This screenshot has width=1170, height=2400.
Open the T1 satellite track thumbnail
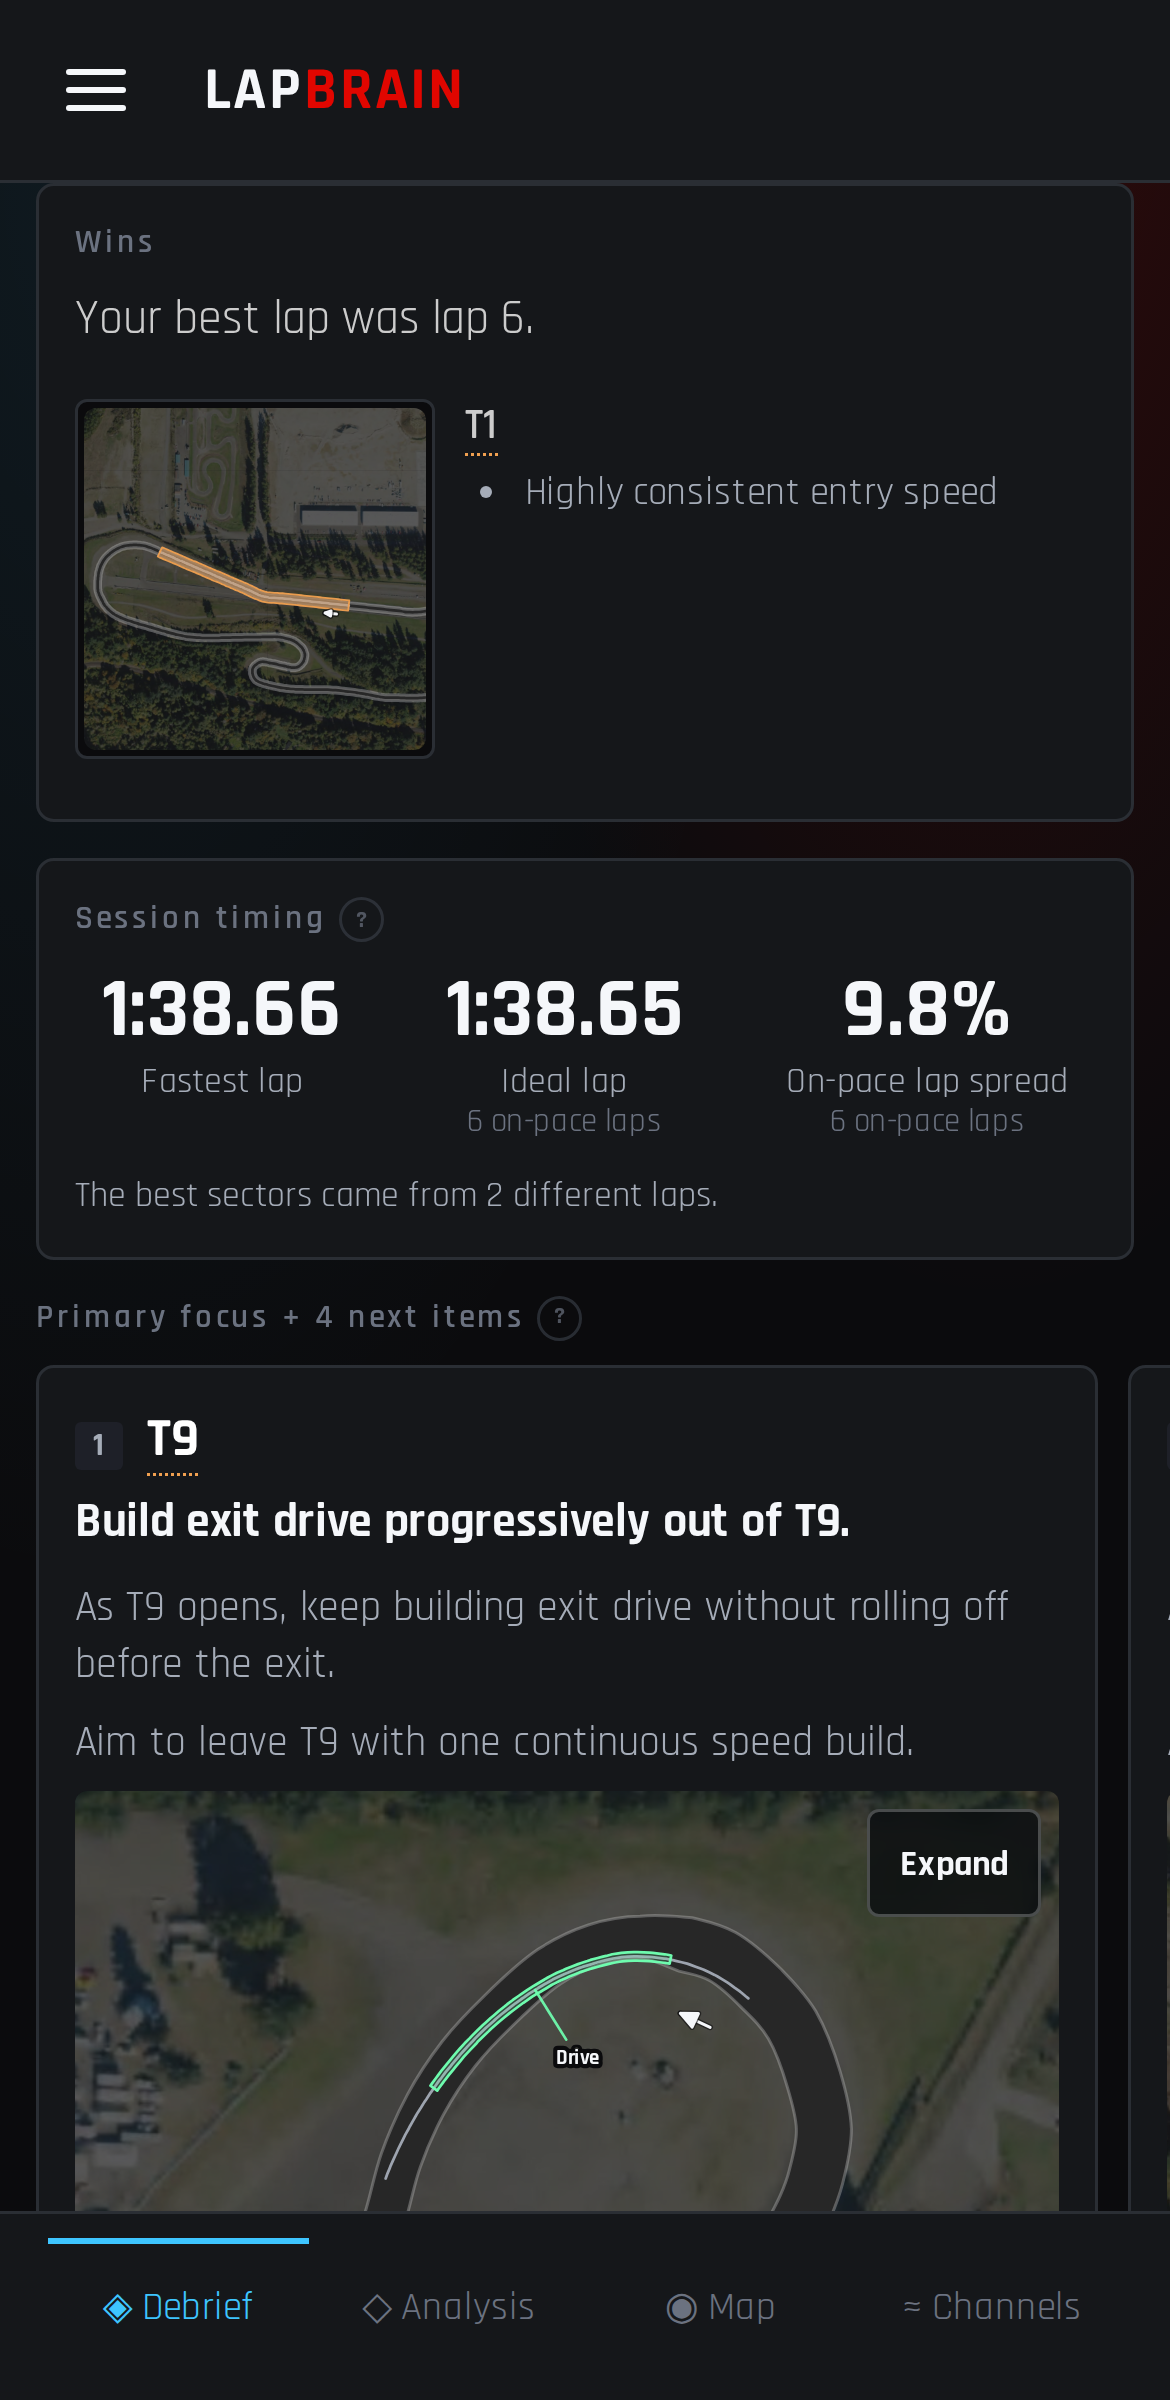click(255, 579)
